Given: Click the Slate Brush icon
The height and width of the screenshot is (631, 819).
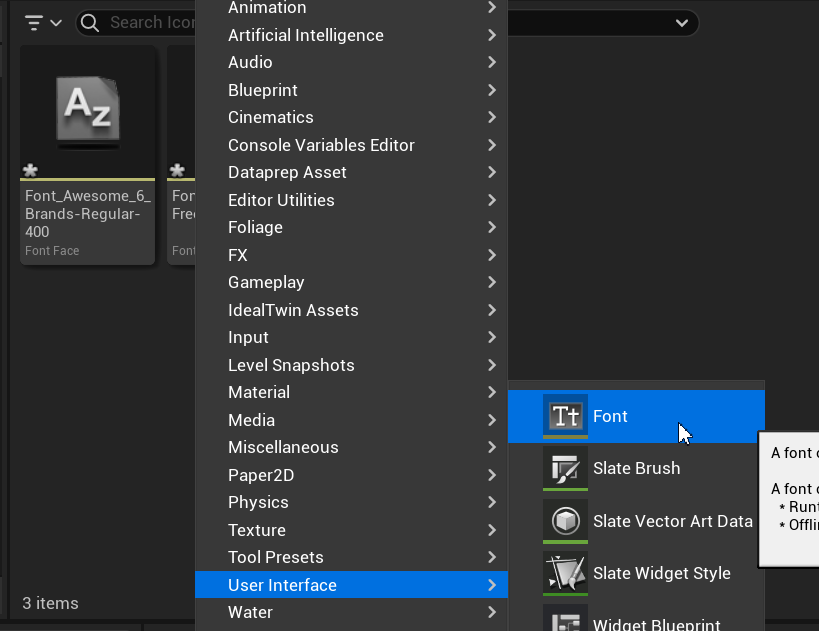Looking at the screenshot, I should 565,468.
